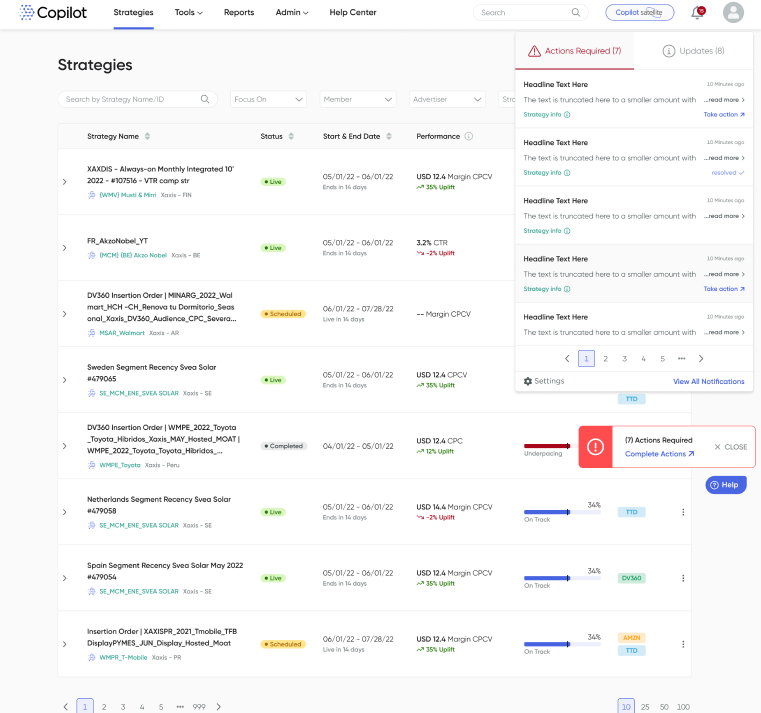Open the Tools menu

(188, 13)
